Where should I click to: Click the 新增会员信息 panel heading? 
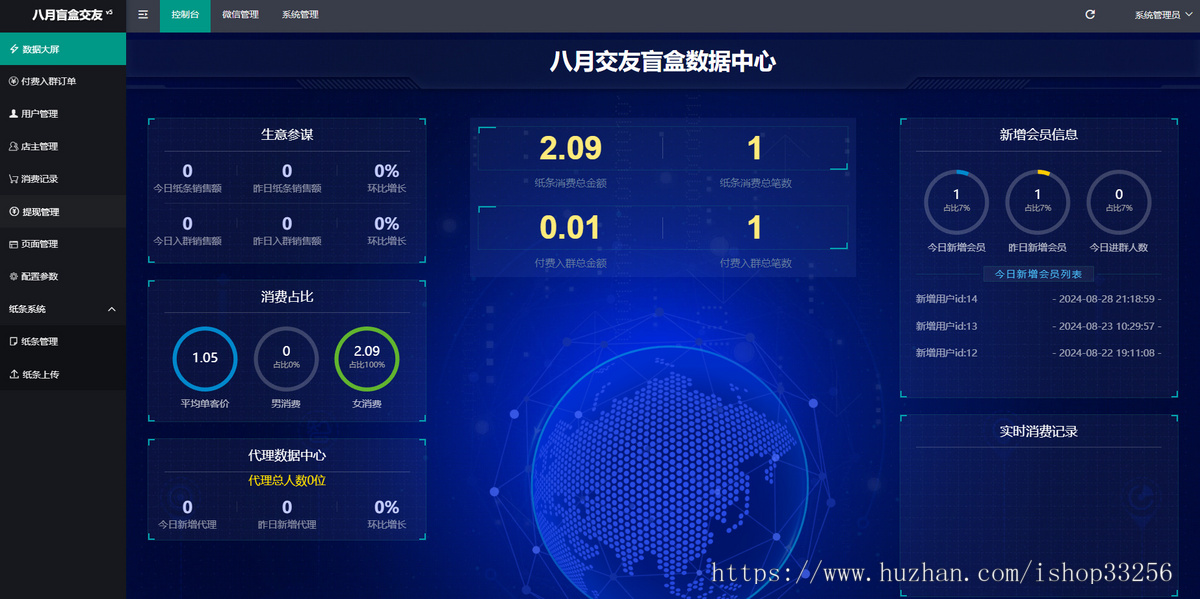pyautogui.click(x=1038, y=134)
